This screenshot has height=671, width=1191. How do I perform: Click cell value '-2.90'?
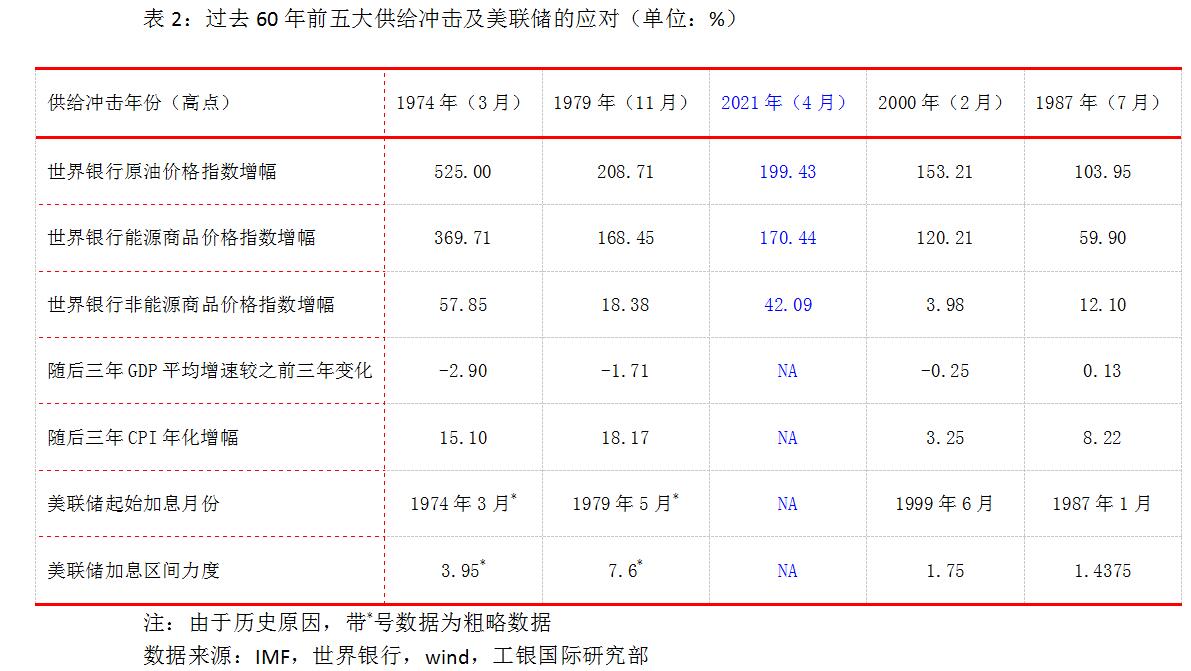coord(463,371)
